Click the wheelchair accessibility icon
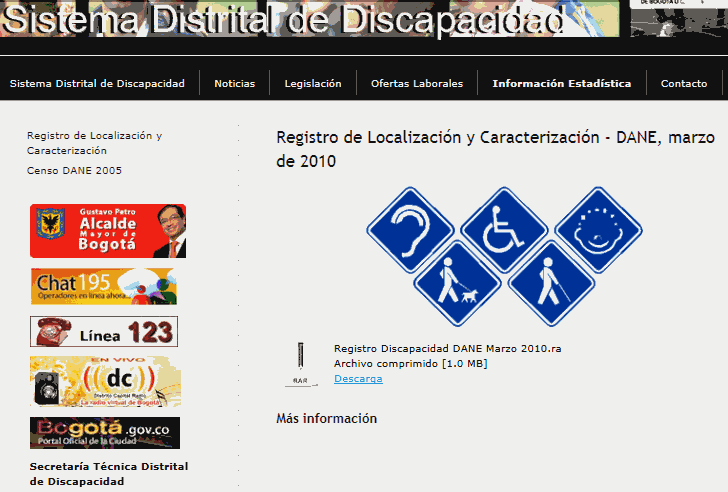 point(503,231)
